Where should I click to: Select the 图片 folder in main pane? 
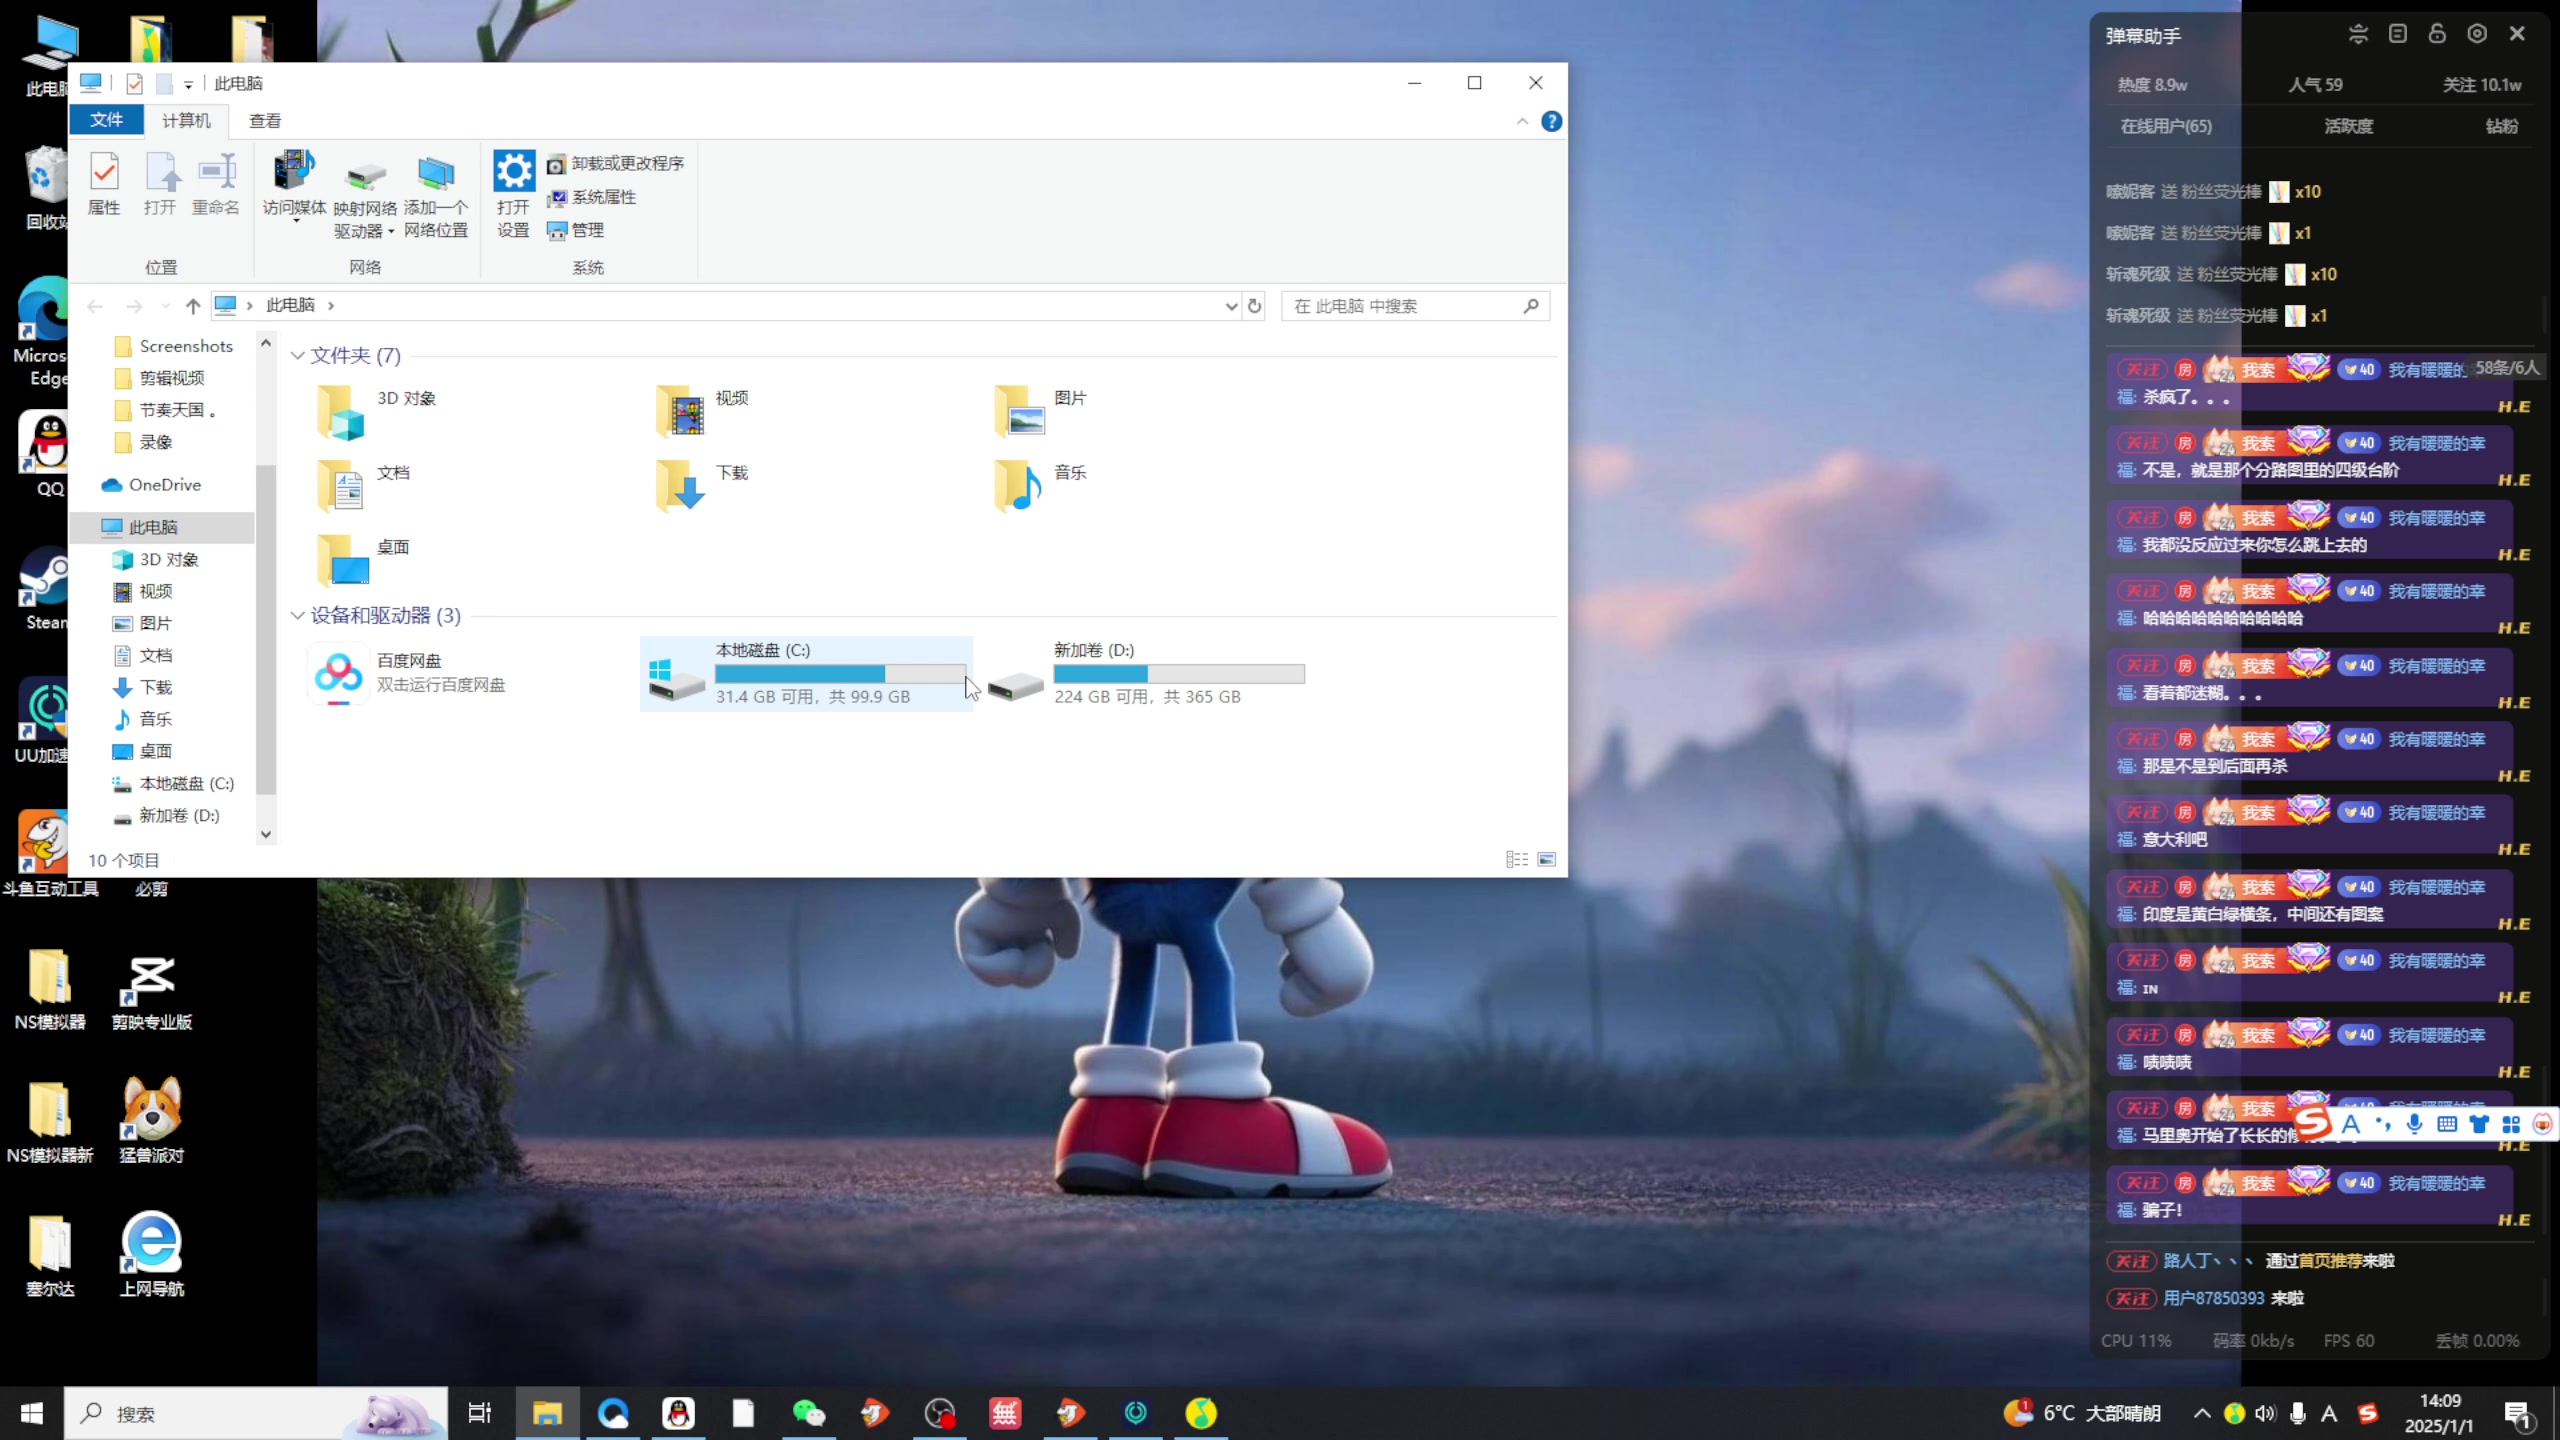tap(1041, 412)
